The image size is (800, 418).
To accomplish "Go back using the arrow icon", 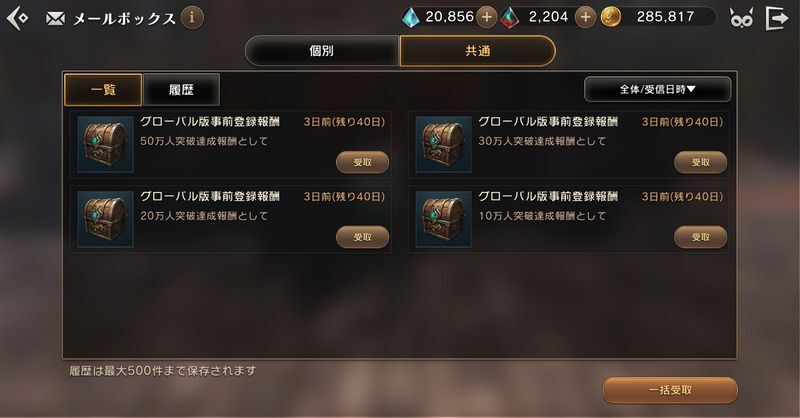I will point(17,18).
